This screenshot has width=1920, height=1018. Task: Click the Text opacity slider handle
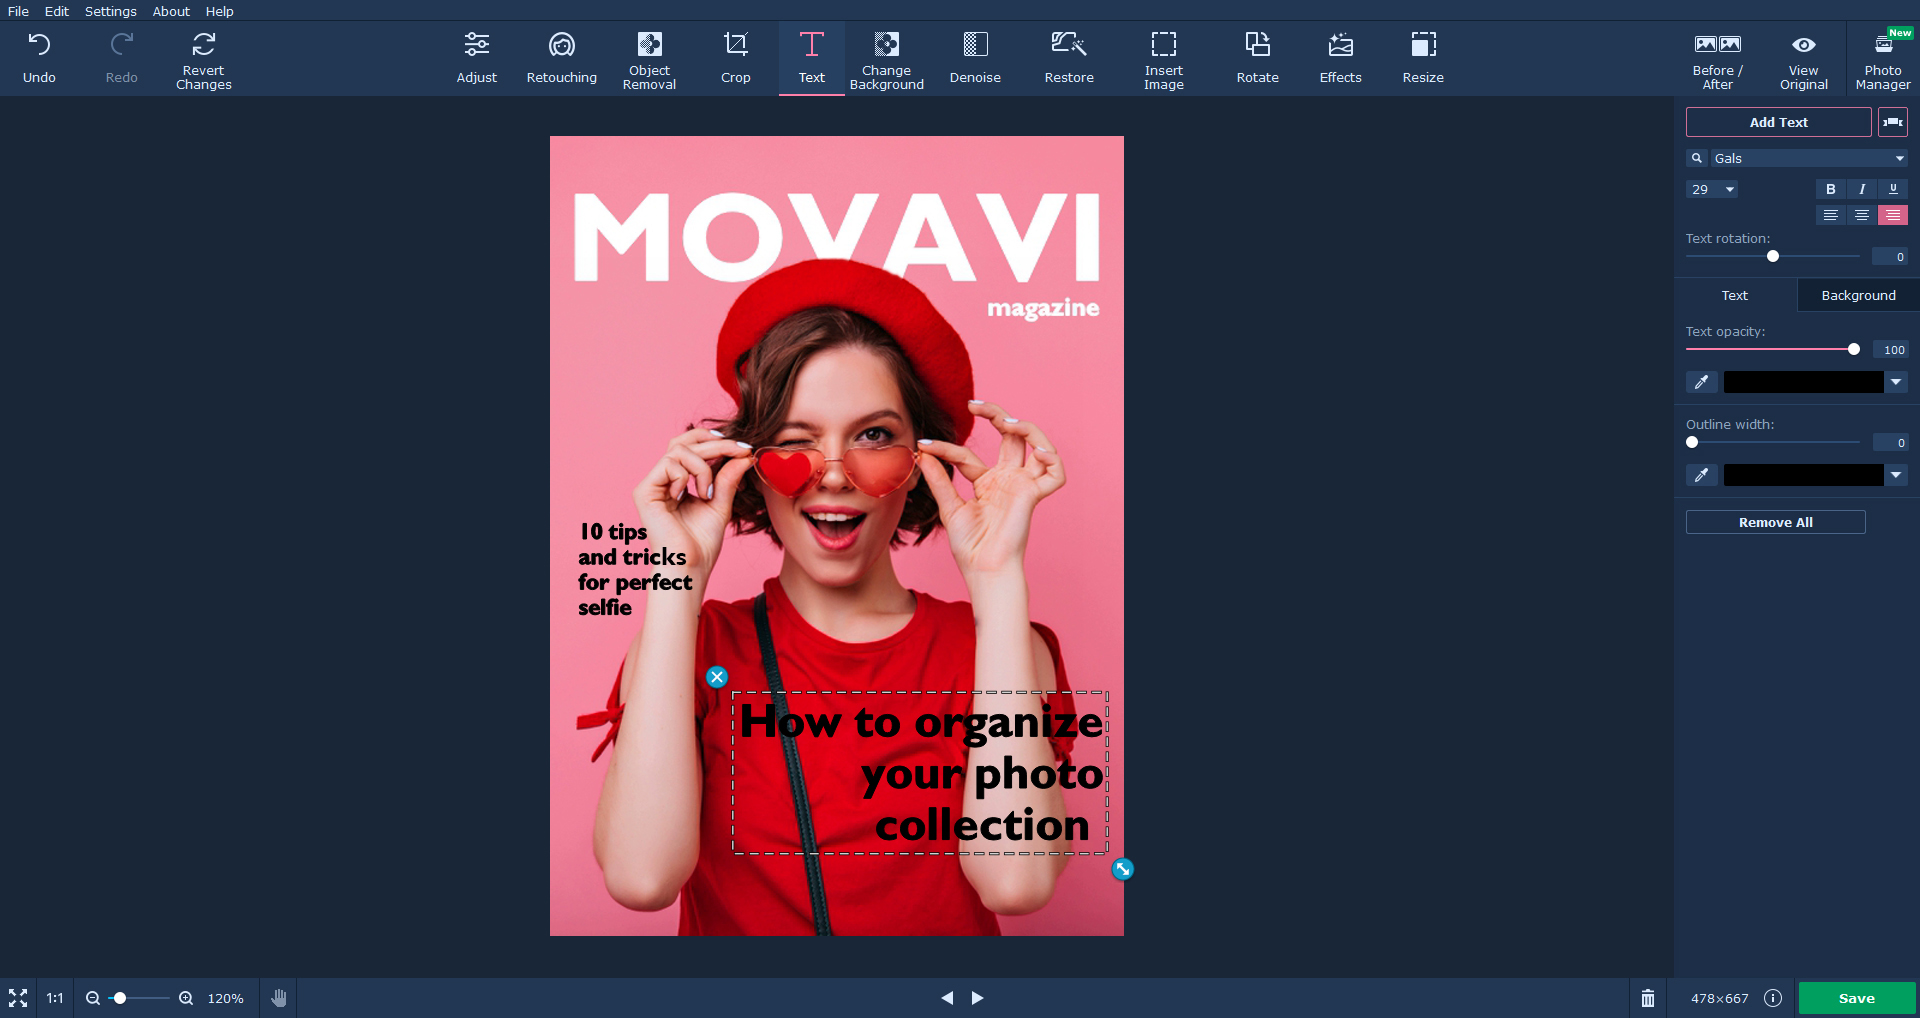[x=1853, y=349]
